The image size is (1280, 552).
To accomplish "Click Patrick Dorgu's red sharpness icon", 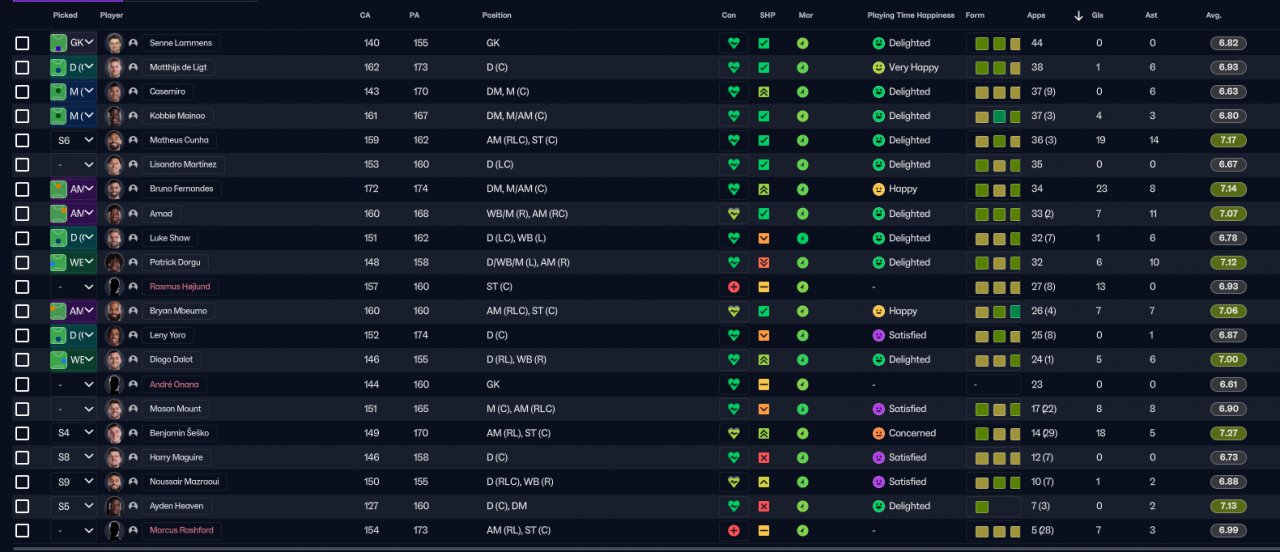I will coord(764,262).
